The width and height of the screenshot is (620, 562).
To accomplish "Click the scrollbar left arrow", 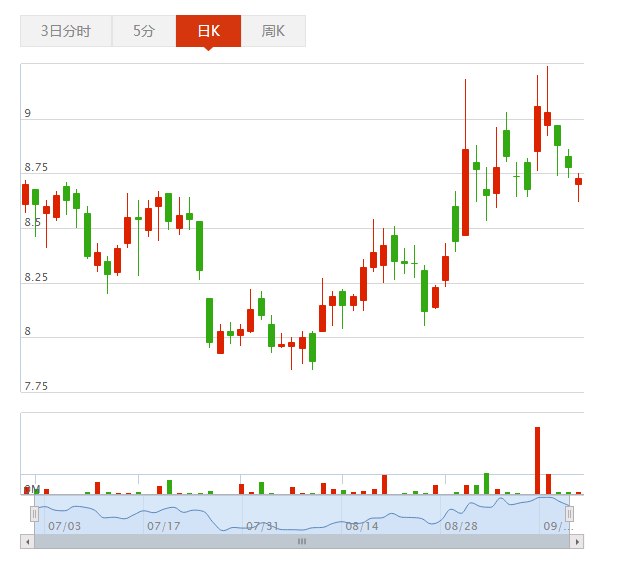I will pos(27,541).
